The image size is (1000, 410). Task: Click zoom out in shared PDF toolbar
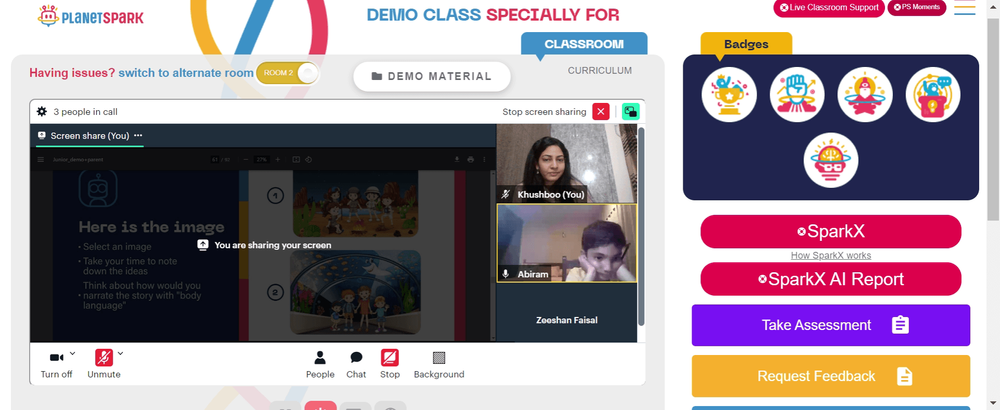[246, 159]
